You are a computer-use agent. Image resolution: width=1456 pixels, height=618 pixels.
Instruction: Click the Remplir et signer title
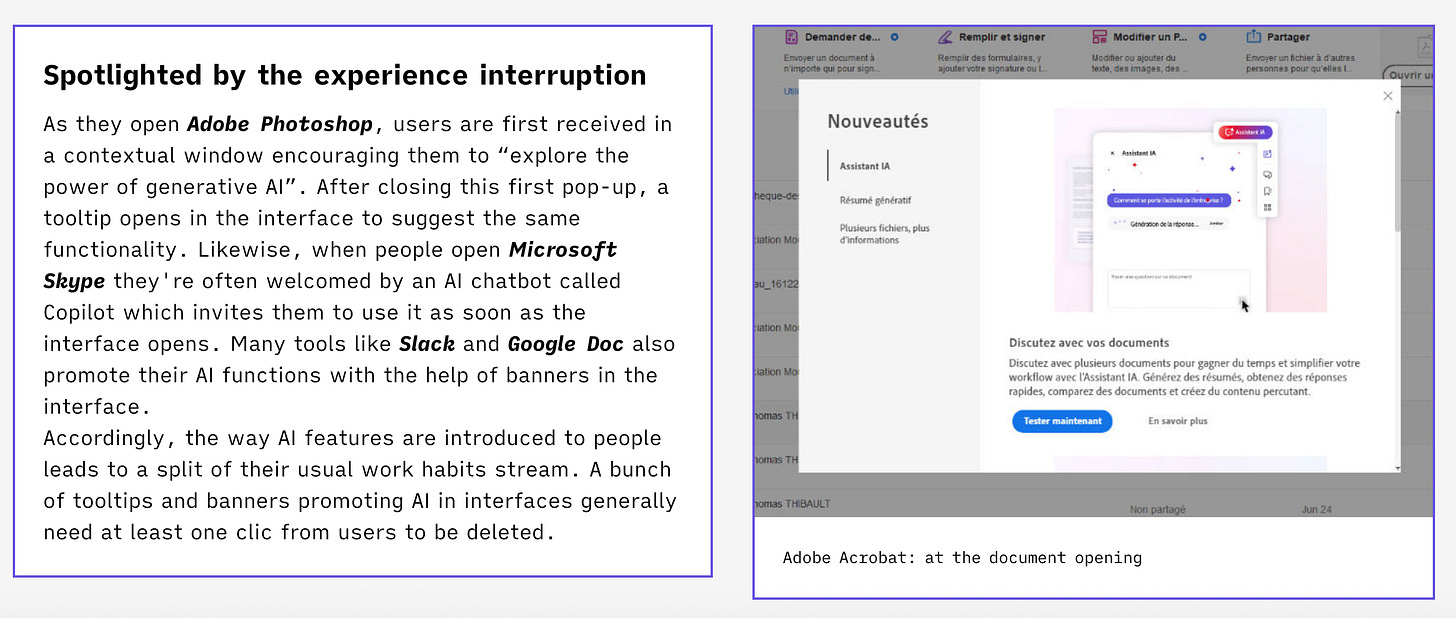click(x=1002, y=37)
